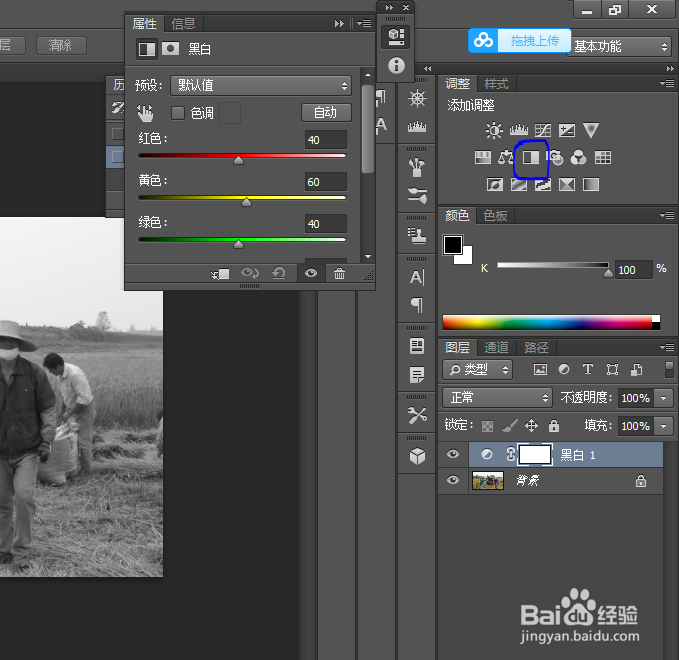679x660 pixels.
Task: Click the 自动 auto button
Action: coord(326,113)
